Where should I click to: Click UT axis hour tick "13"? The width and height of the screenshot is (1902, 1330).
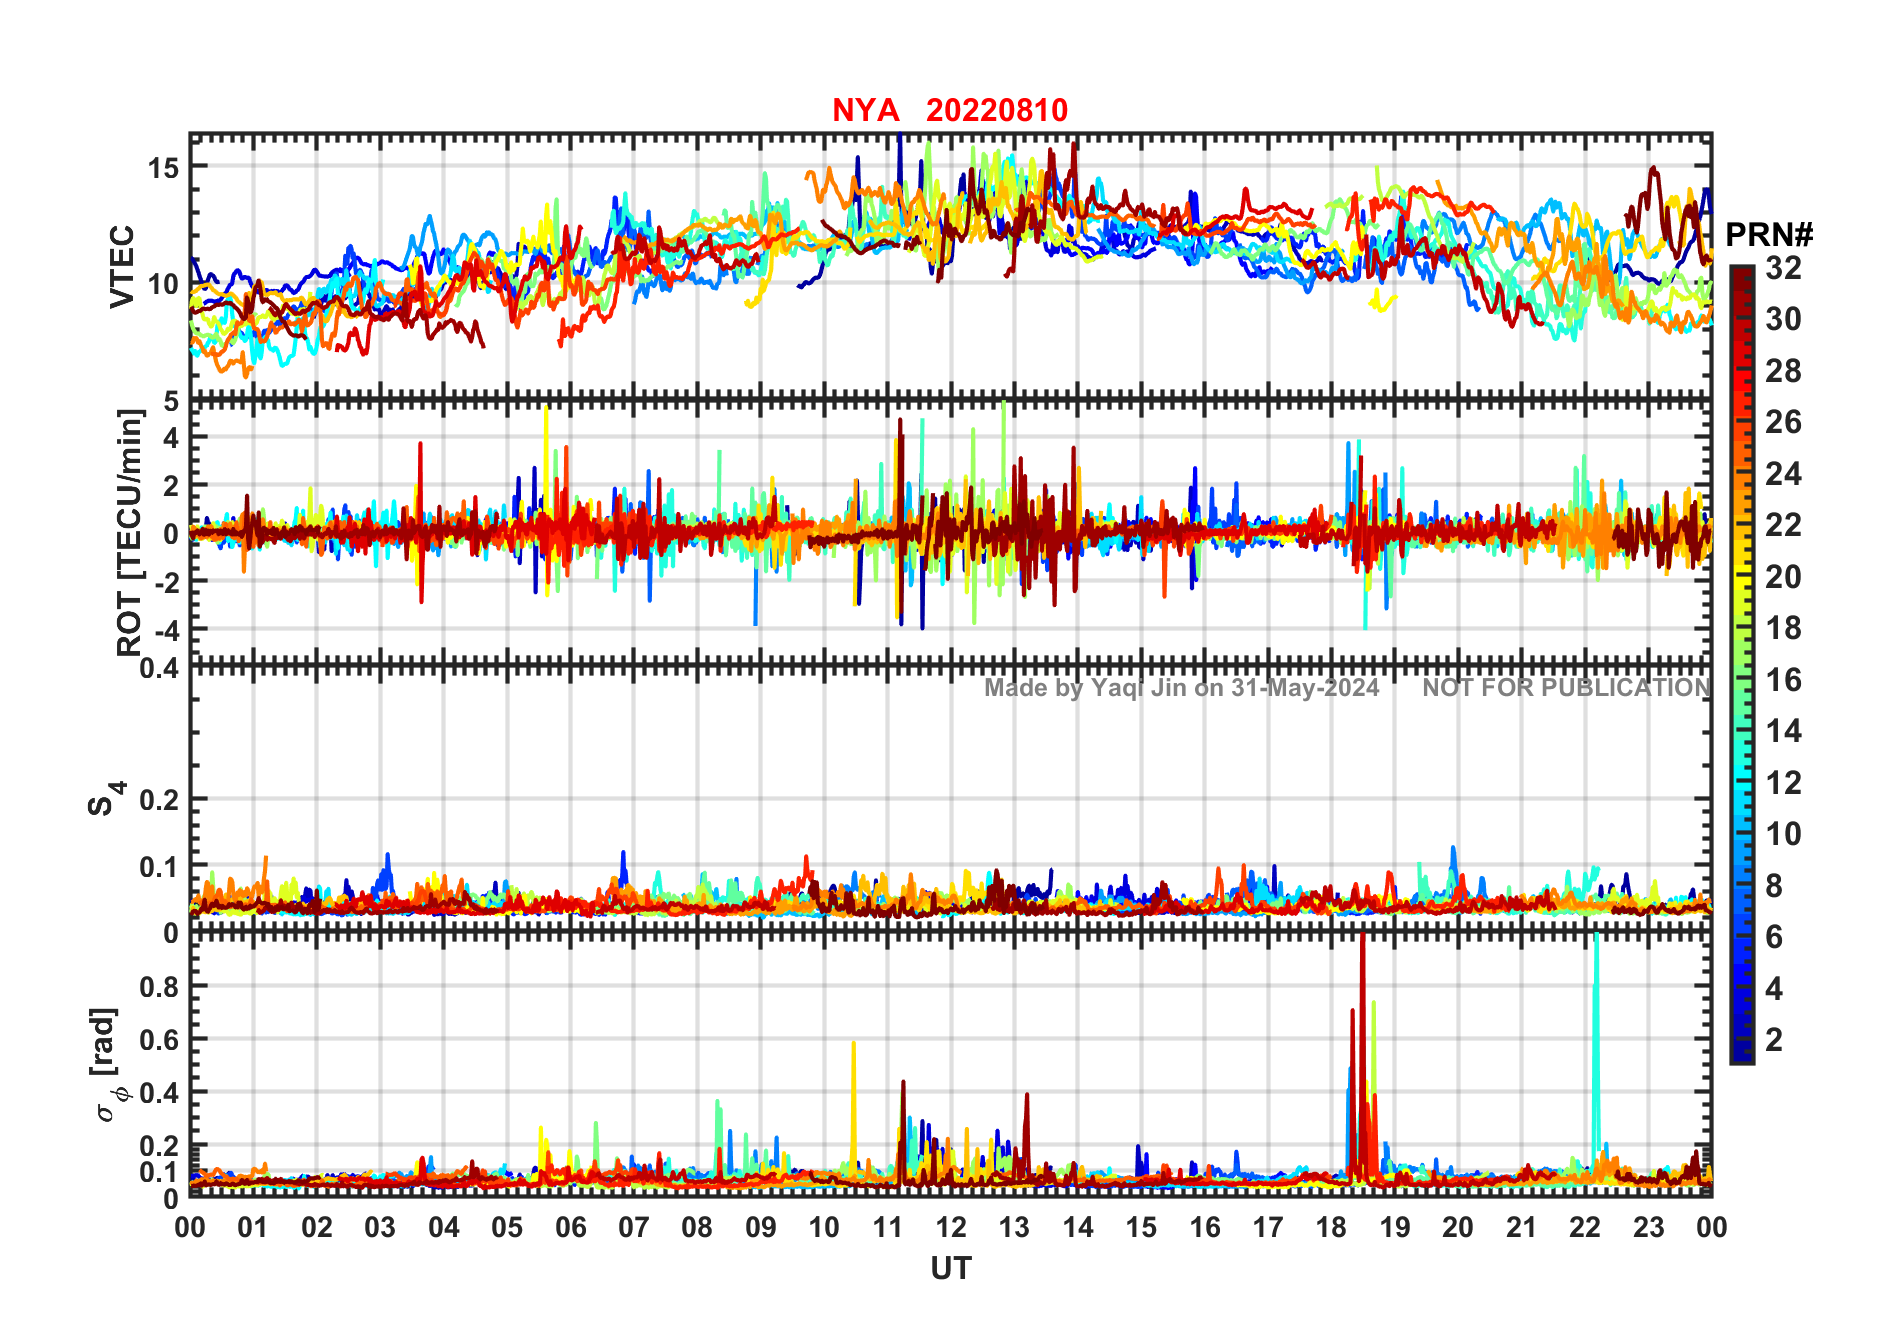click(x=1014, y=1228)
